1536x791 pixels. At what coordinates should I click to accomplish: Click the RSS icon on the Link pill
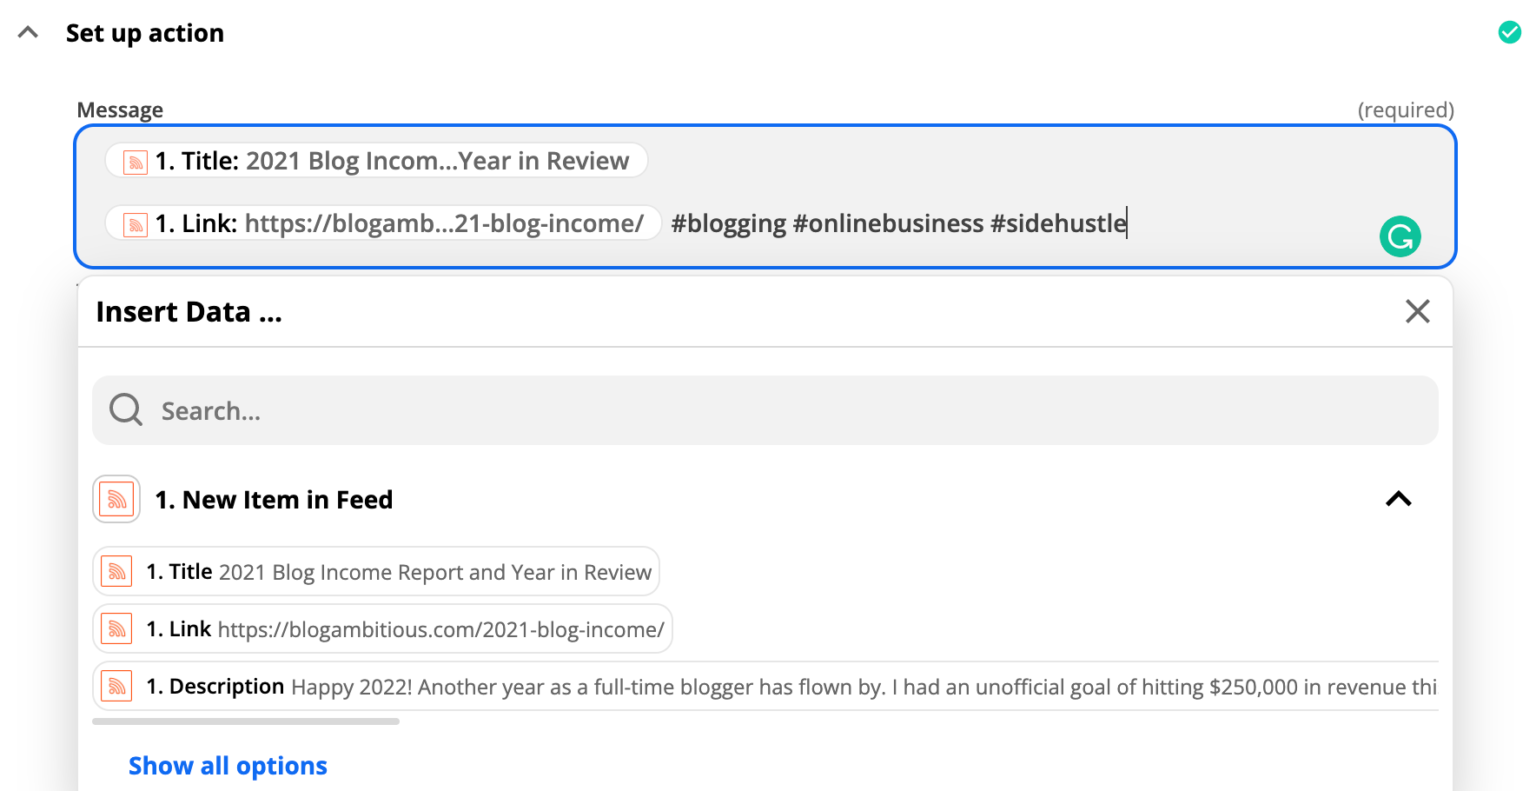[x=134, y=223]
